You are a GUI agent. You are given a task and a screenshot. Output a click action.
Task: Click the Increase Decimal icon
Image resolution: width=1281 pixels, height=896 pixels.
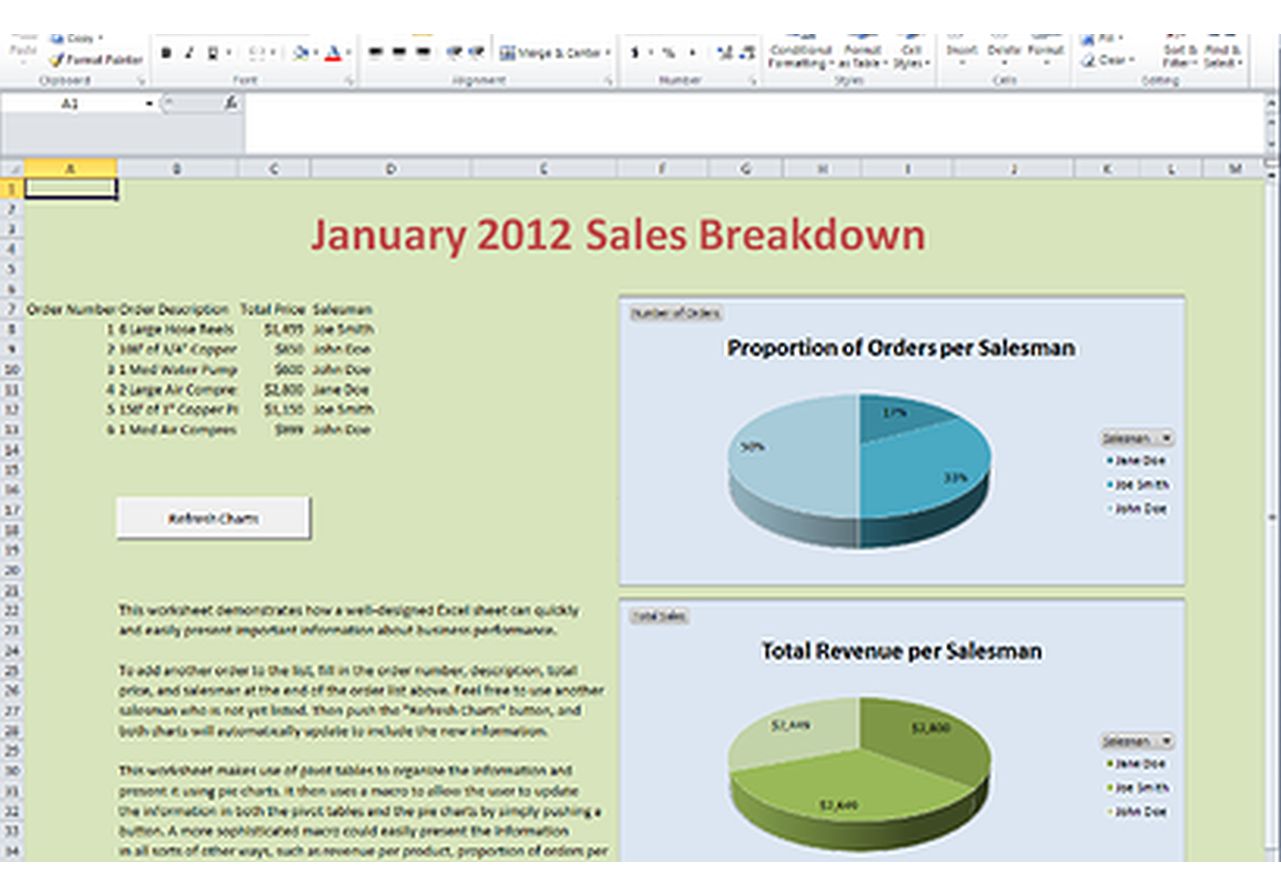[x=724, y=53]
